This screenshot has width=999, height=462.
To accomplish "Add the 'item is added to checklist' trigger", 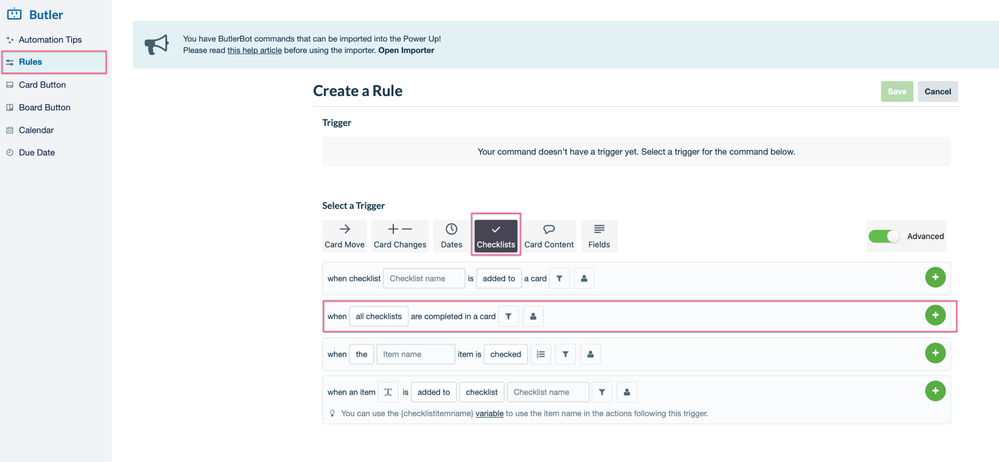I will (935, 391).
